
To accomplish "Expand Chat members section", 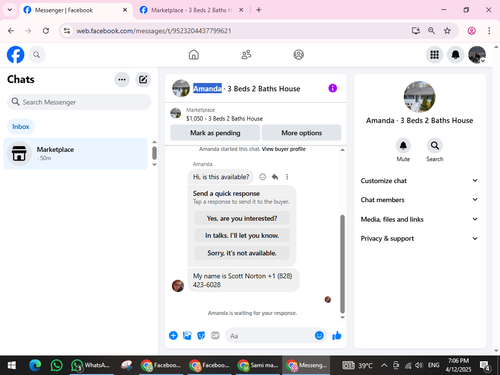I will coord(419,200).
